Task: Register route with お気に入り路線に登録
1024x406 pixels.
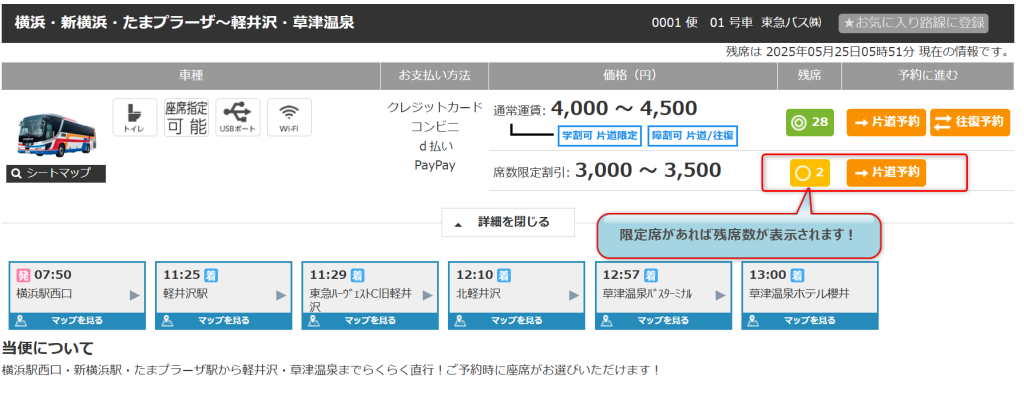Action: coord(912,22)
